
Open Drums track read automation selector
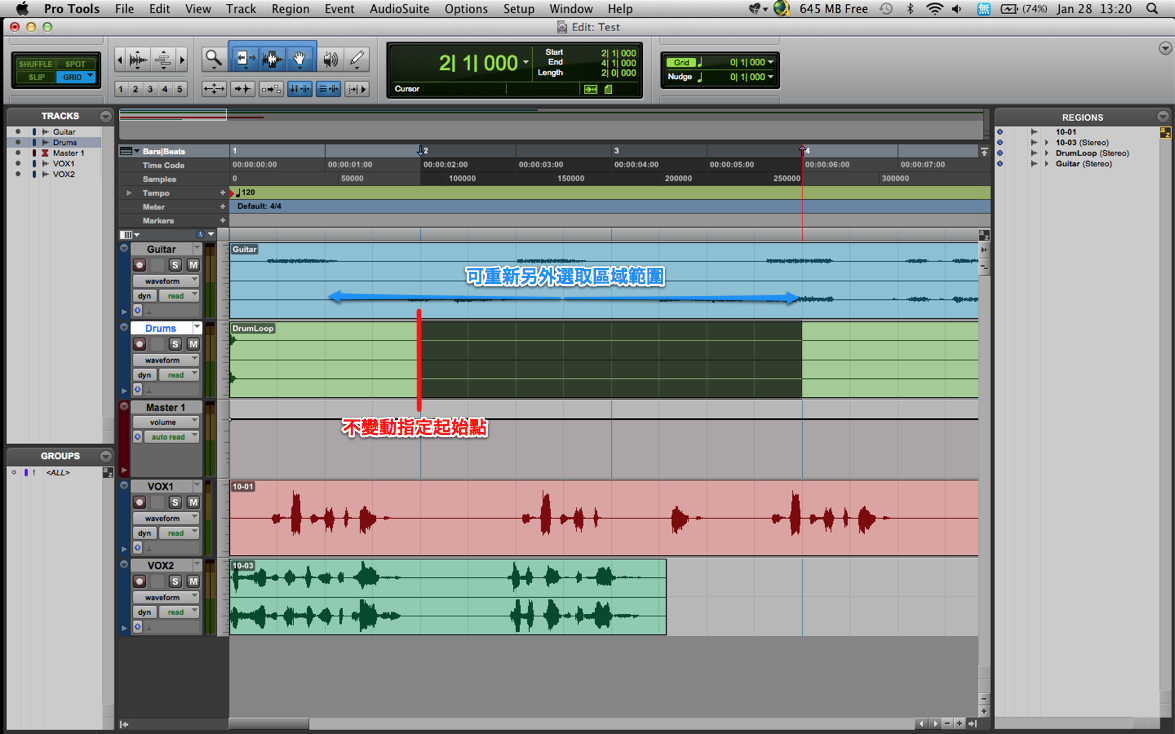(x=178, y=375)
